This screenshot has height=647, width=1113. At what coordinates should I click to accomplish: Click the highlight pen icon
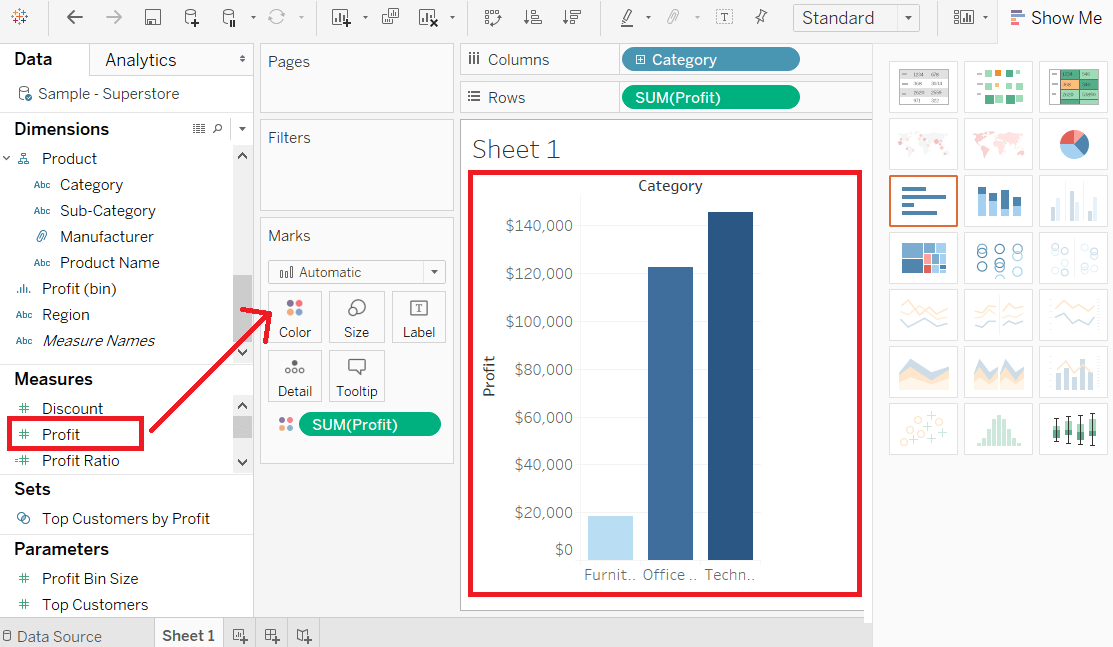tap(627, 18)
